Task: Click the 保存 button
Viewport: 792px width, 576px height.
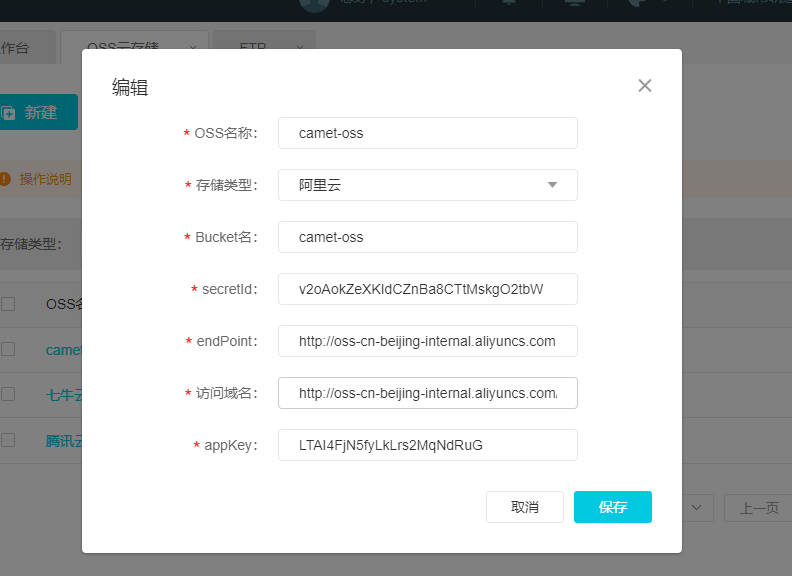Action: coord(613,507)
